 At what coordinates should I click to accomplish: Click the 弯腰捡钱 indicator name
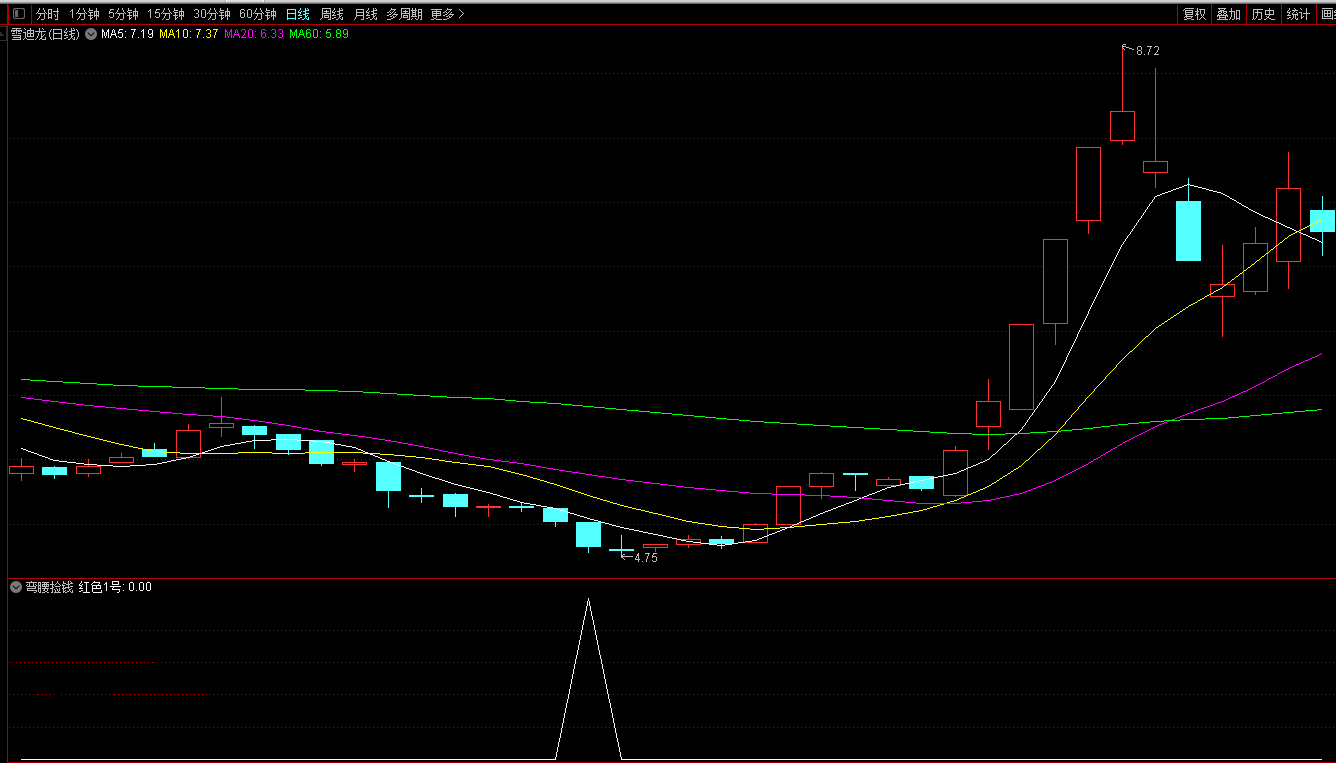tap(49, 587)
